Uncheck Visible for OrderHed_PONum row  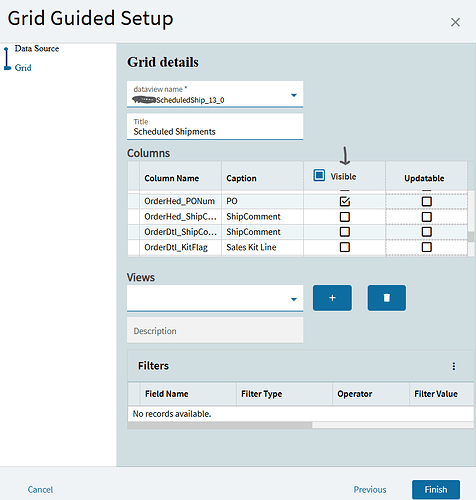[345, 201]
